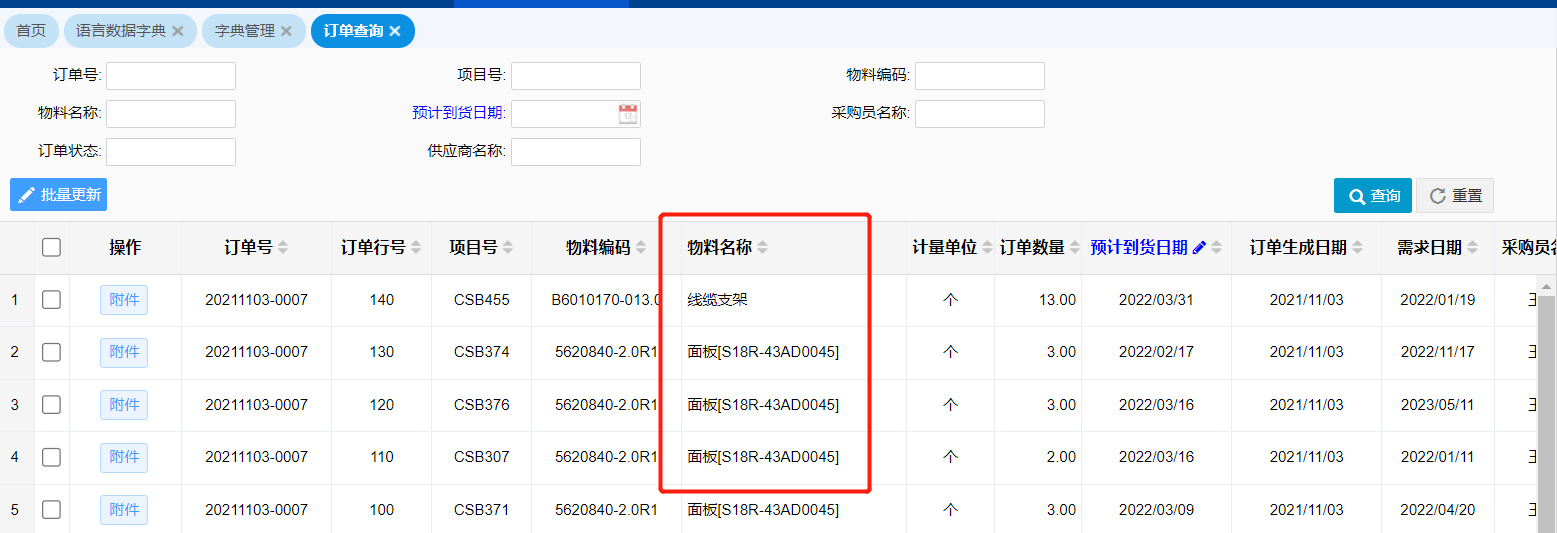Click the vertical scrollbar on table
The width and height of the screenshot is (1557, 533).
click(1546, 400)
